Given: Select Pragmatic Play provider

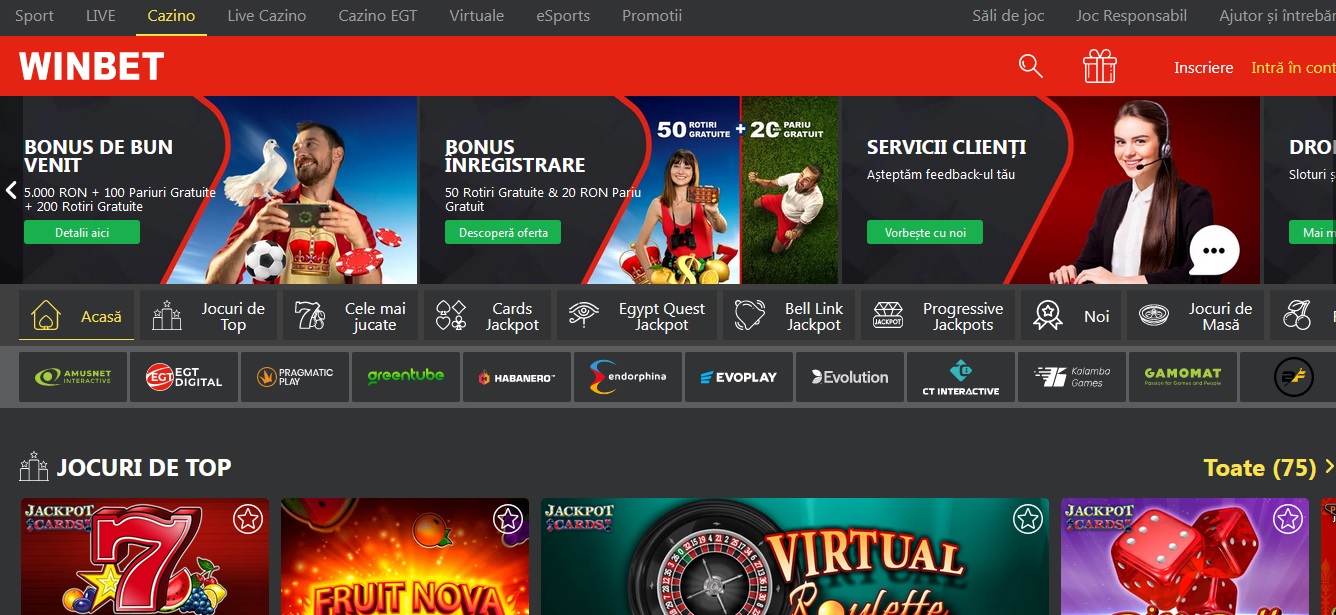Looking at the screenshot, I should pos(295,377).
